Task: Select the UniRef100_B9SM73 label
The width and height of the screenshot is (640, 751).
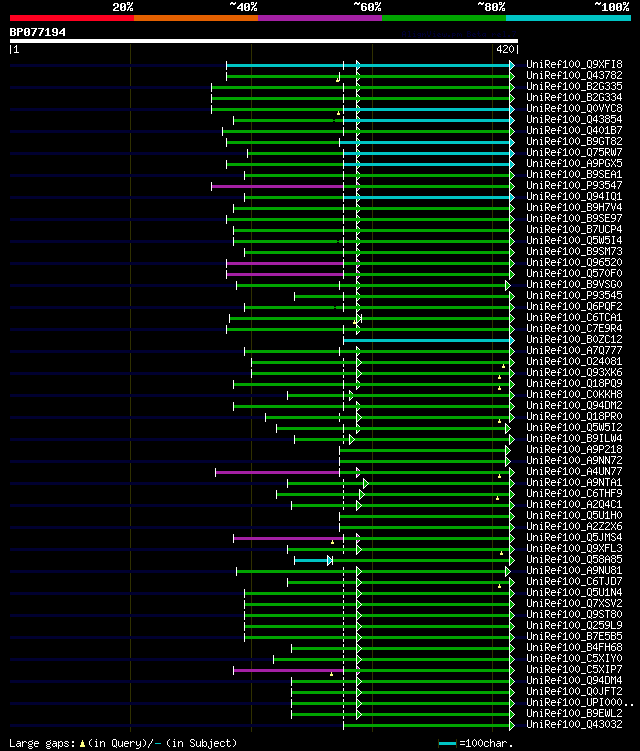Action: pos(574,251)
